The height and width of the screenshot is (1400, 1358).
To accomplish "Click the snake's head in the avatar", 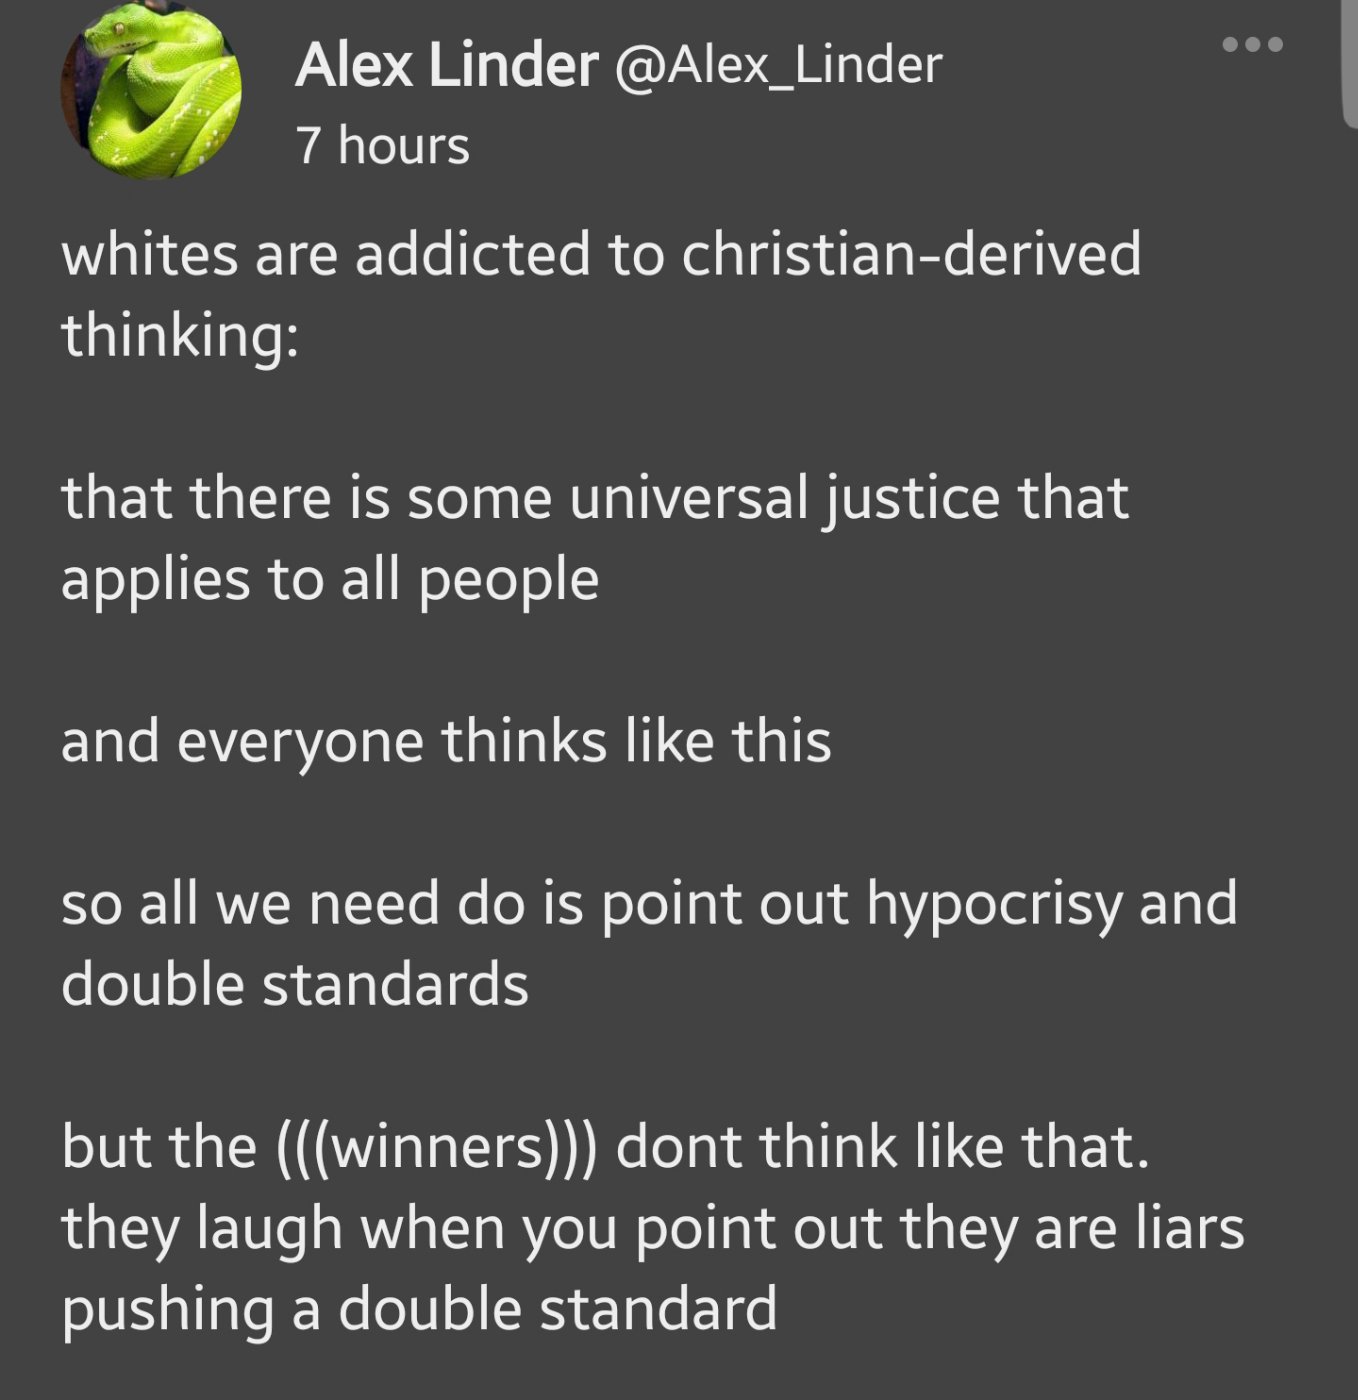I will click(x=110, y=30).
